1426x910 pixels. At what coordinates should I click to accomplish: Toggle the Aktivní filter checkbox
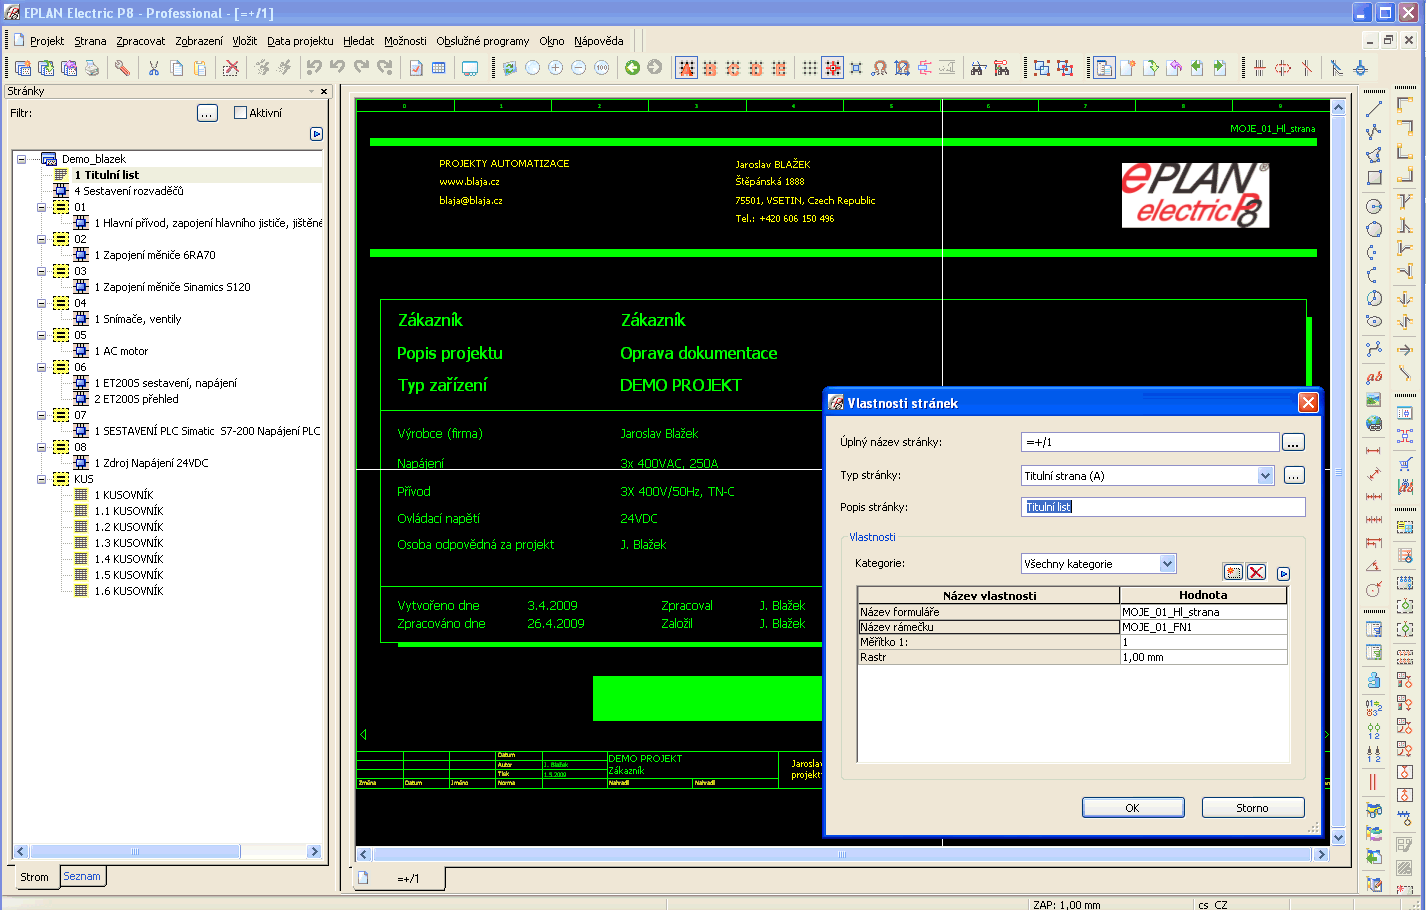pyautogui.click(x=240, y=113)
